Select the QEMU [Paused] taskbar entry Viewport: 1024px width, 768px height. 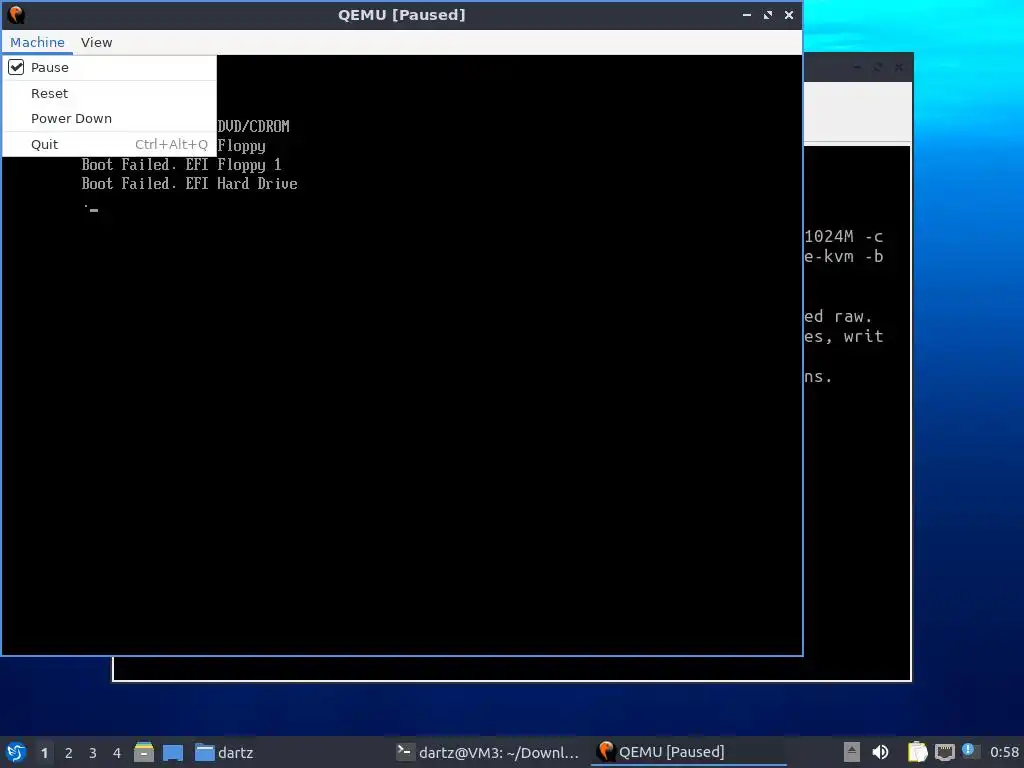689,752
